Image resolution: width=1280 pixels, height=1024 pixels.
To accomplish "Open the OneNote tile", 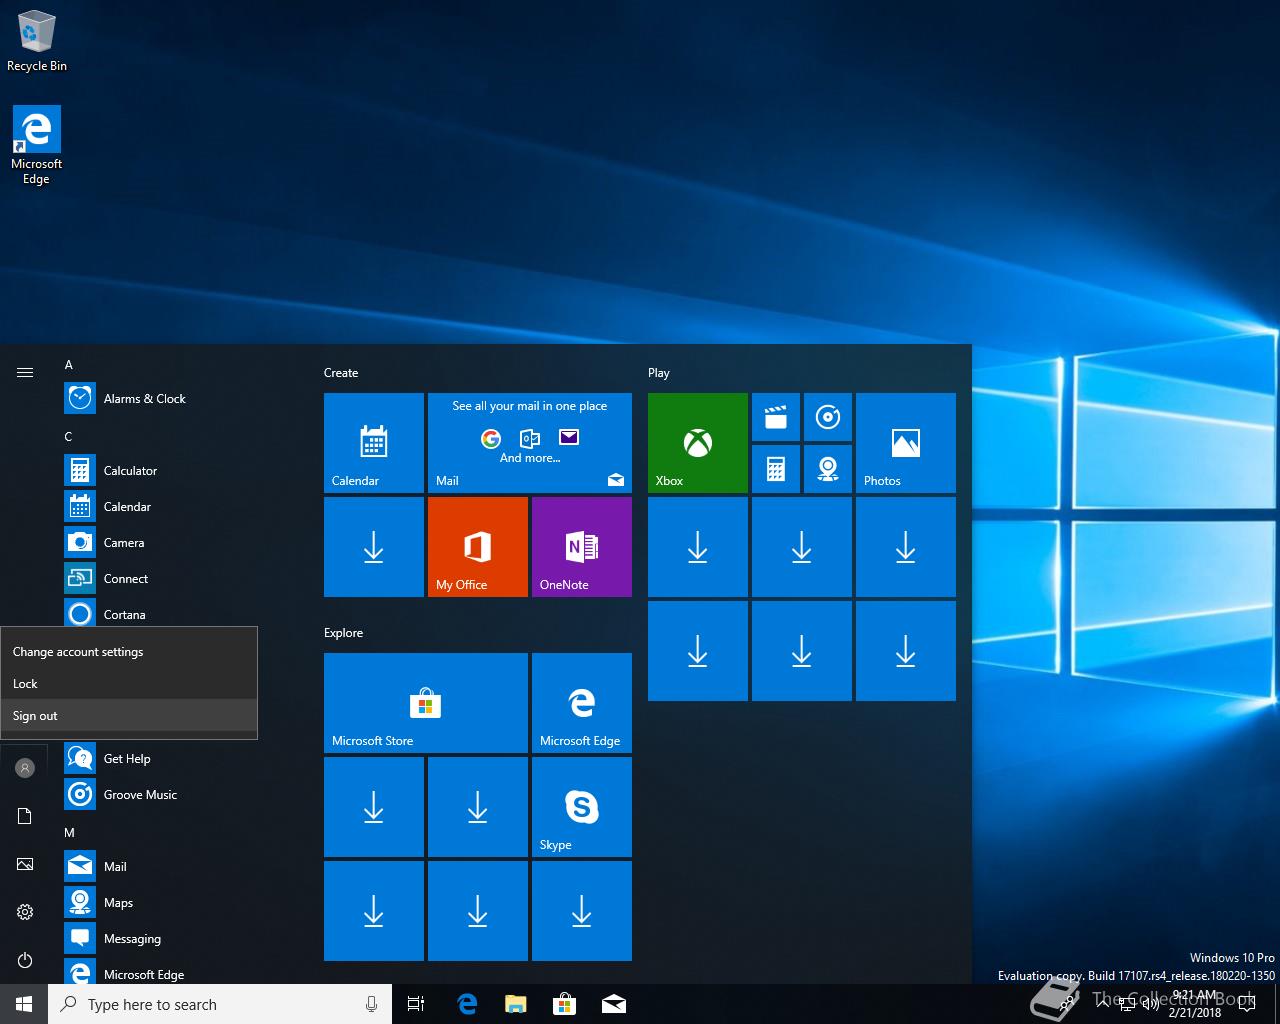I will click(582, 547).
